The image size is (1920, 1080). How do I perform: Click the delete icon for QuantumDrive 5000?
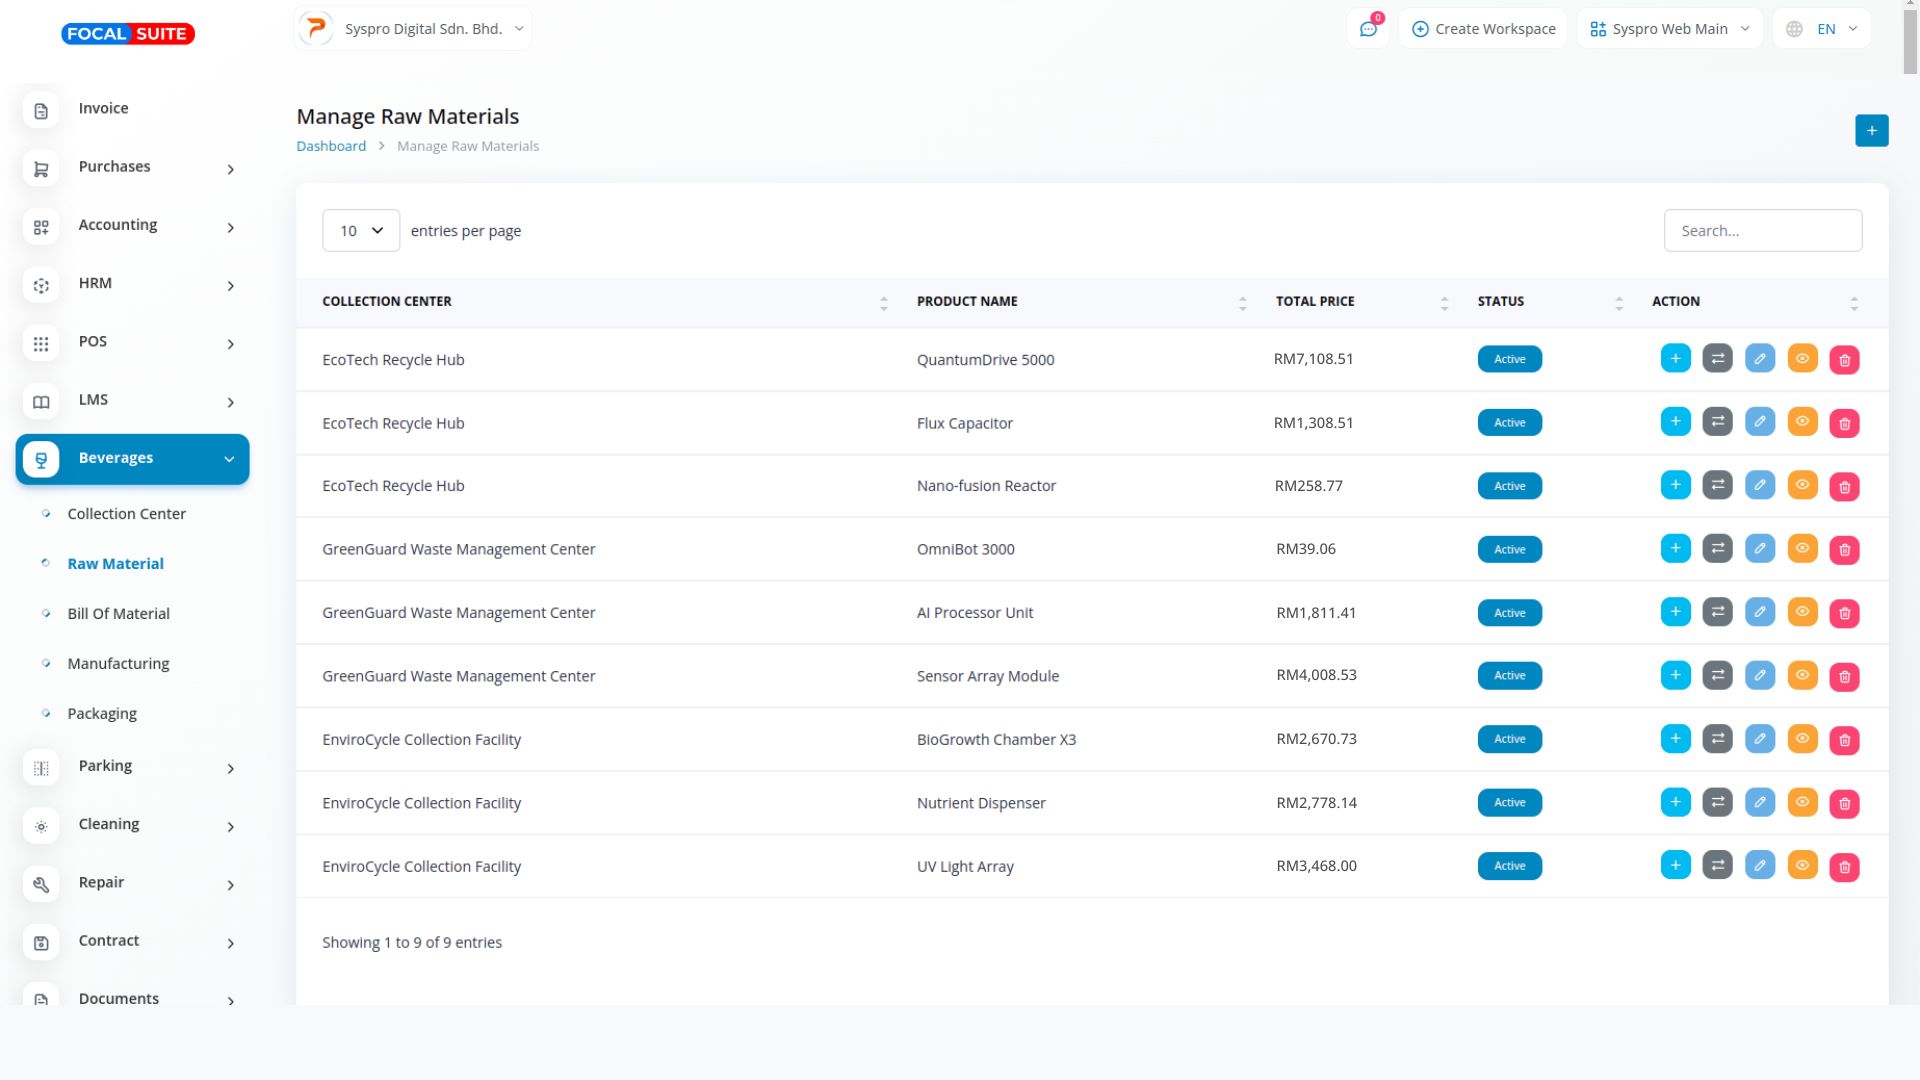coord(1844,360)
